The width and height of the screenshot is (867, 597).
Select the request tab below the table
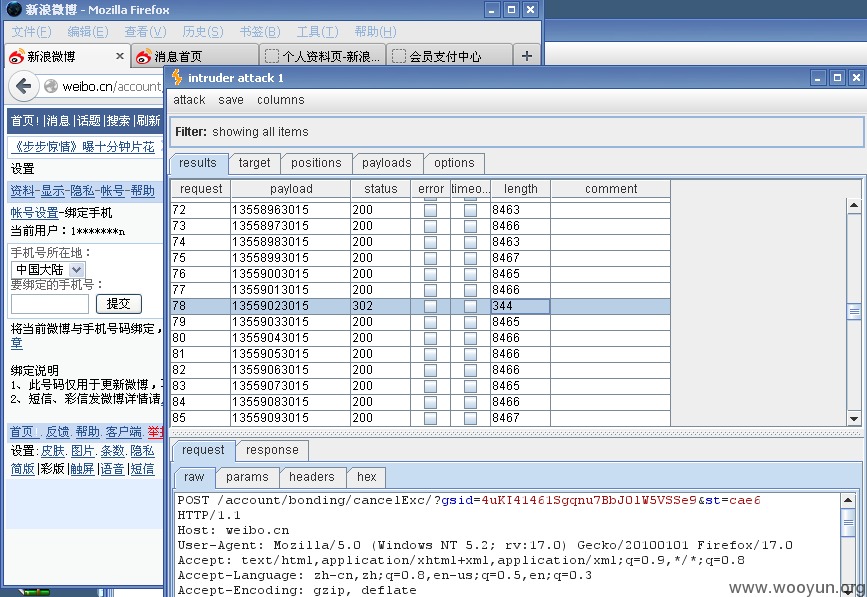click(203, 450)
